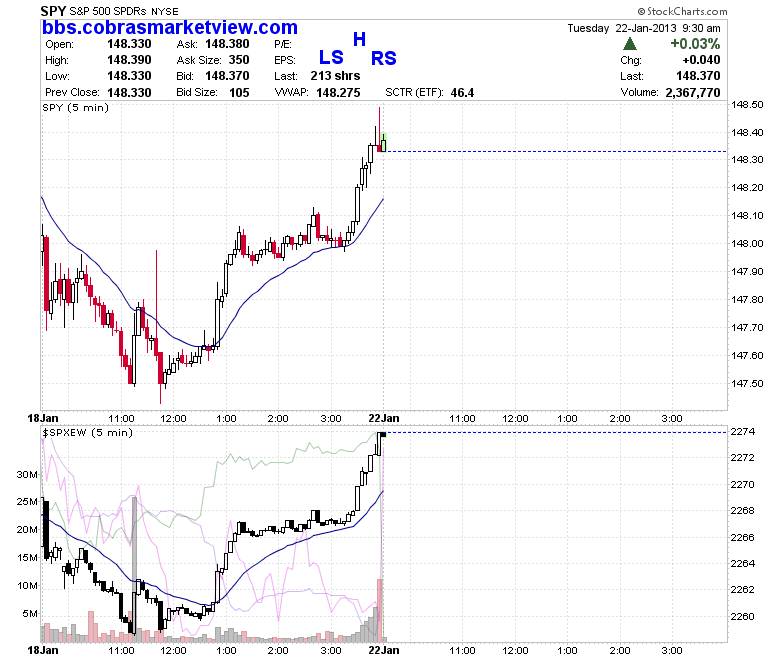This screenshot has width=780, height=659.
Task: Click the 20M volume axis label
Action: tap(27, 530)
